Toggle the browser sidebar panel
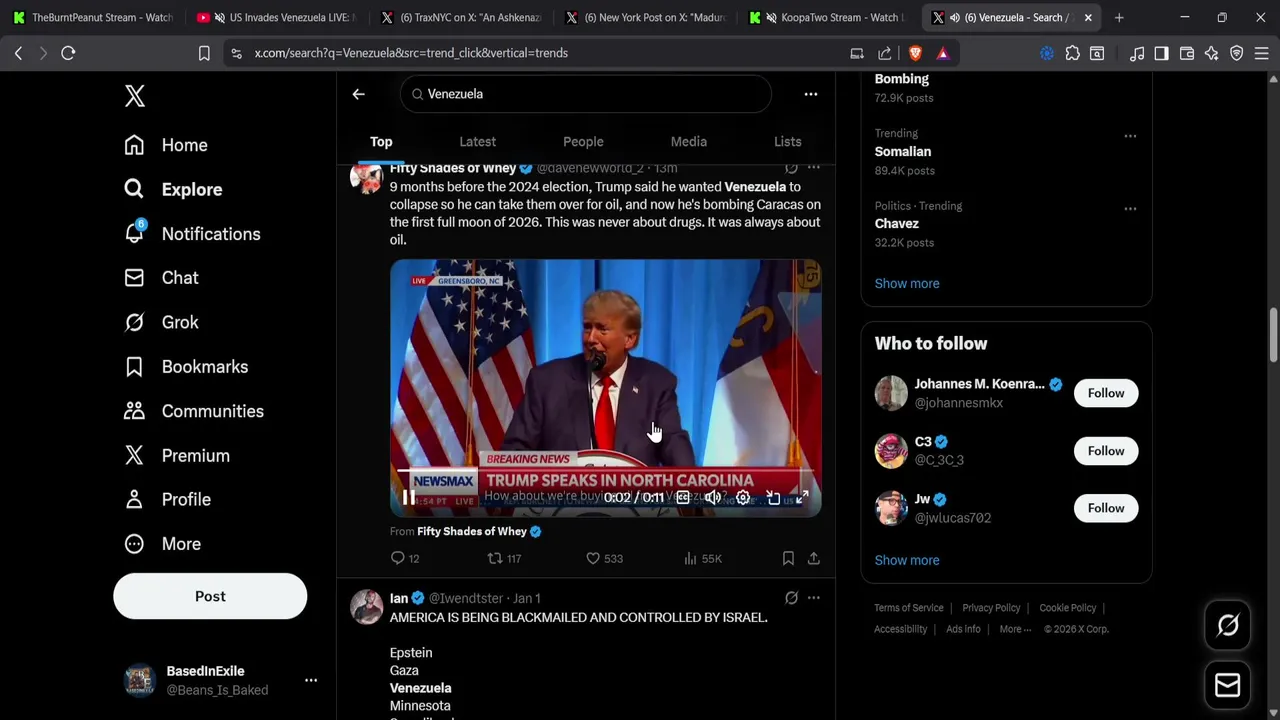The width and height of the screenshot is (1280, 720). 1161,53
